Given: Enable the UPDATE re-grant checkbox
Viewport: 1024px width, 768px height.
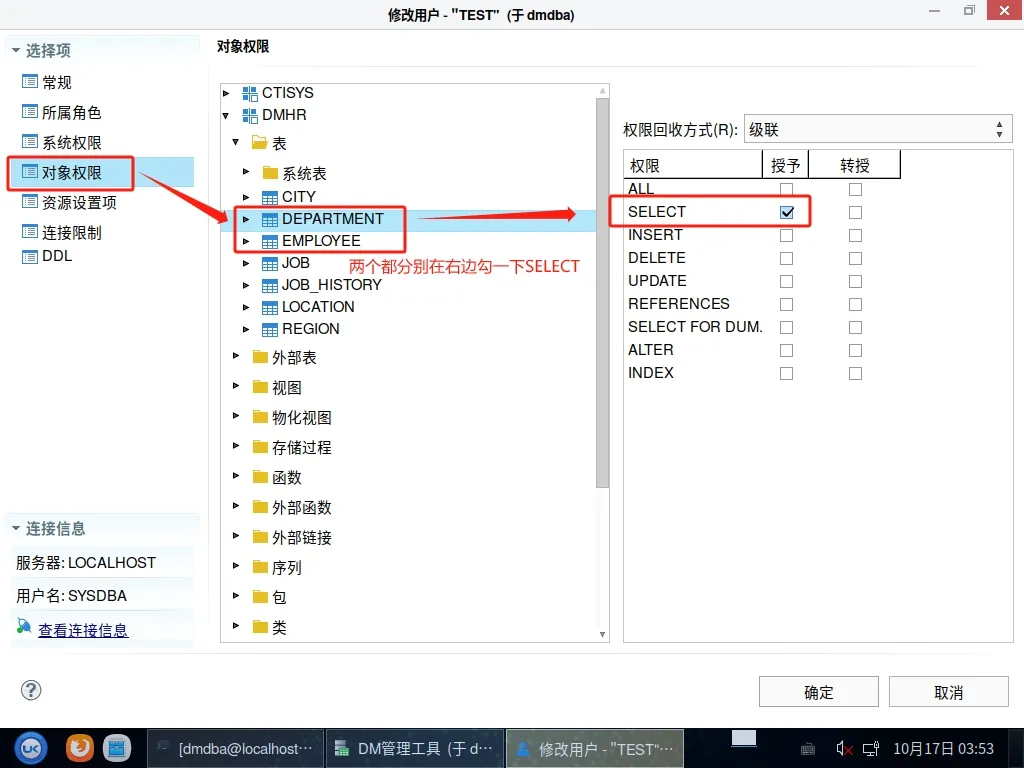Looking at the screenshot, I should (855, 281).
